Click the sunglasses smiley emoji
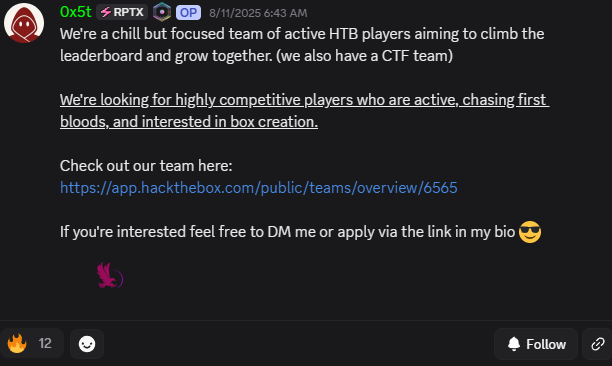Screen dimensions: 612x366 [530, 232]
